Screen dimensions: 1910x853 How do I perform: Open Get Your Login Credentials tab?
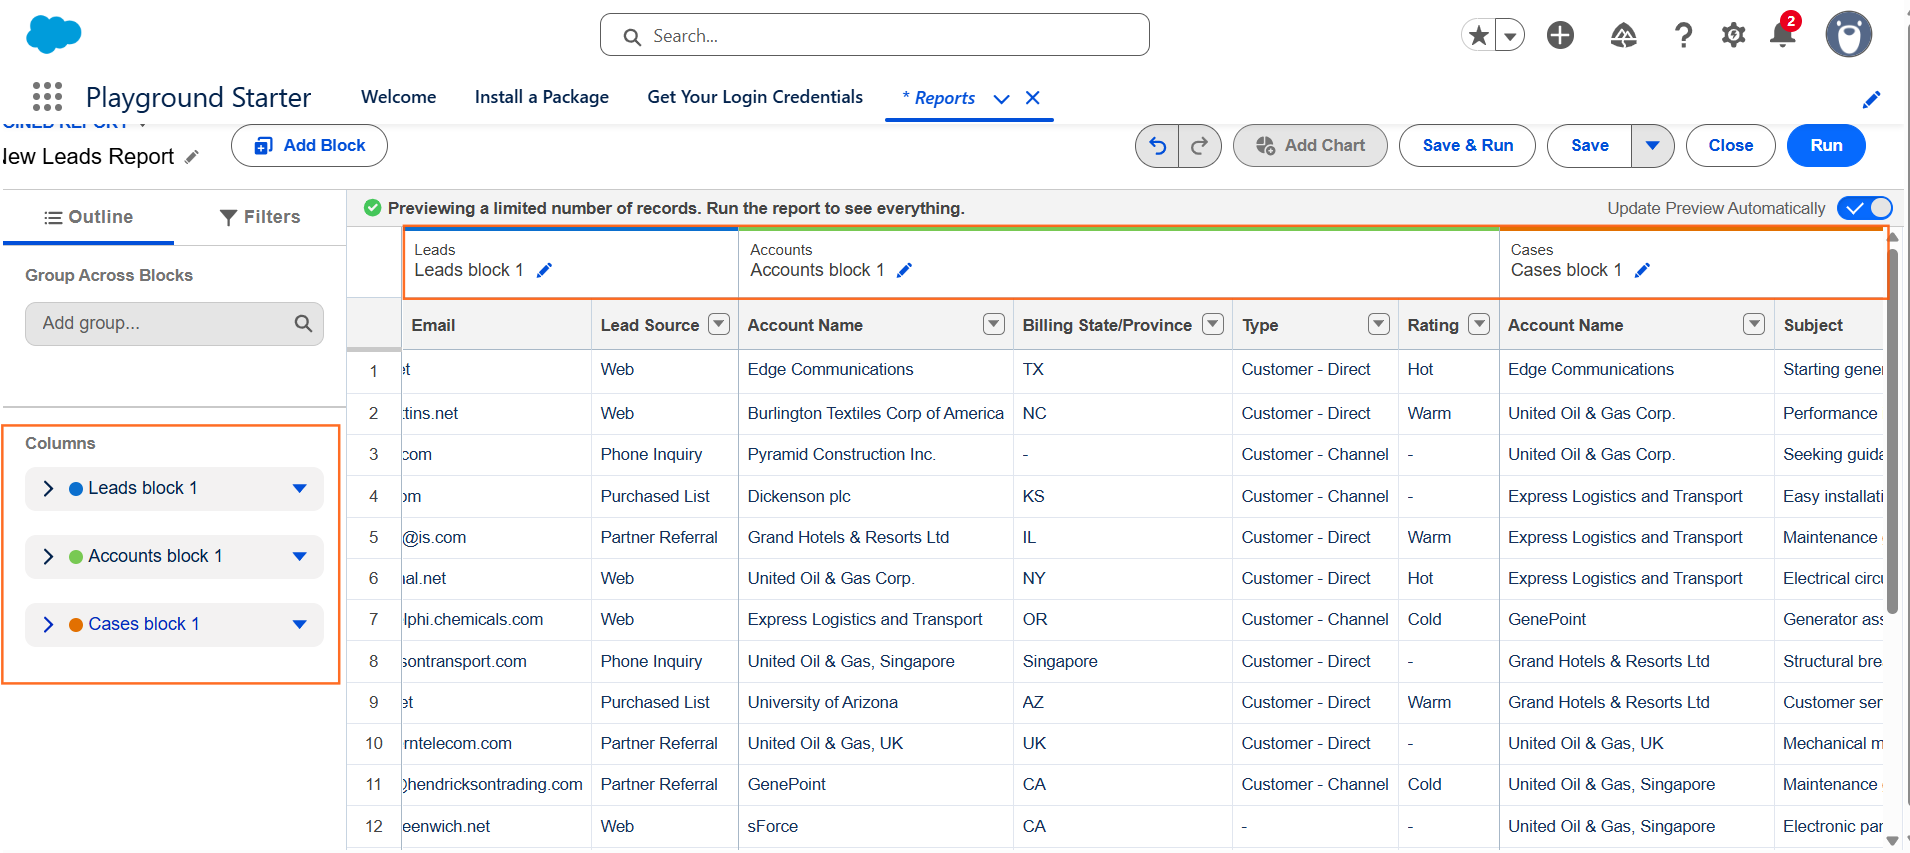(x=755, y=97)
